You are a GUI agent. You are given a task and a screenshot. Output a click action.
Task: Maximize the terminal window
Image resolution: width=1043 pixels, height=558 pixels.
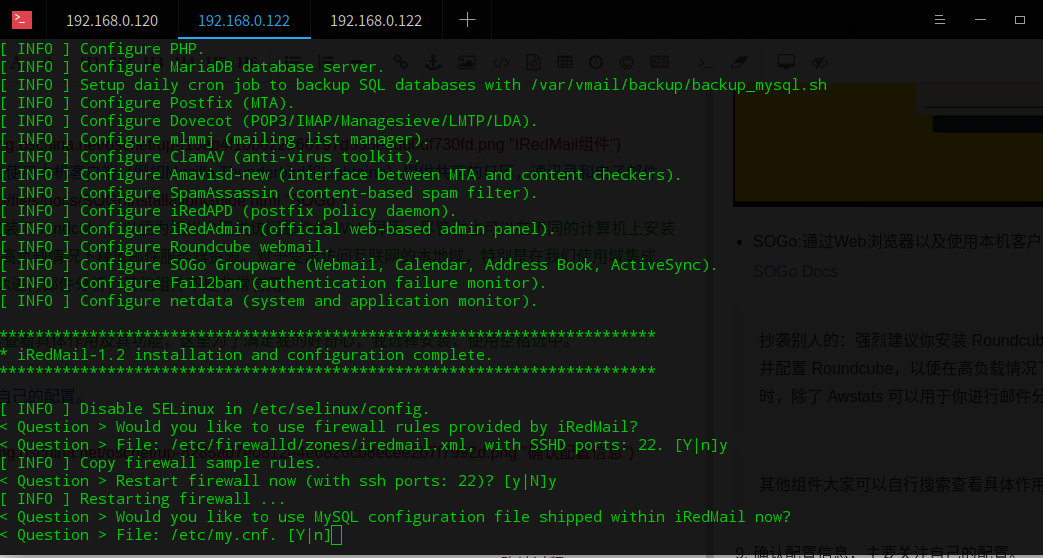(1020, 20)
